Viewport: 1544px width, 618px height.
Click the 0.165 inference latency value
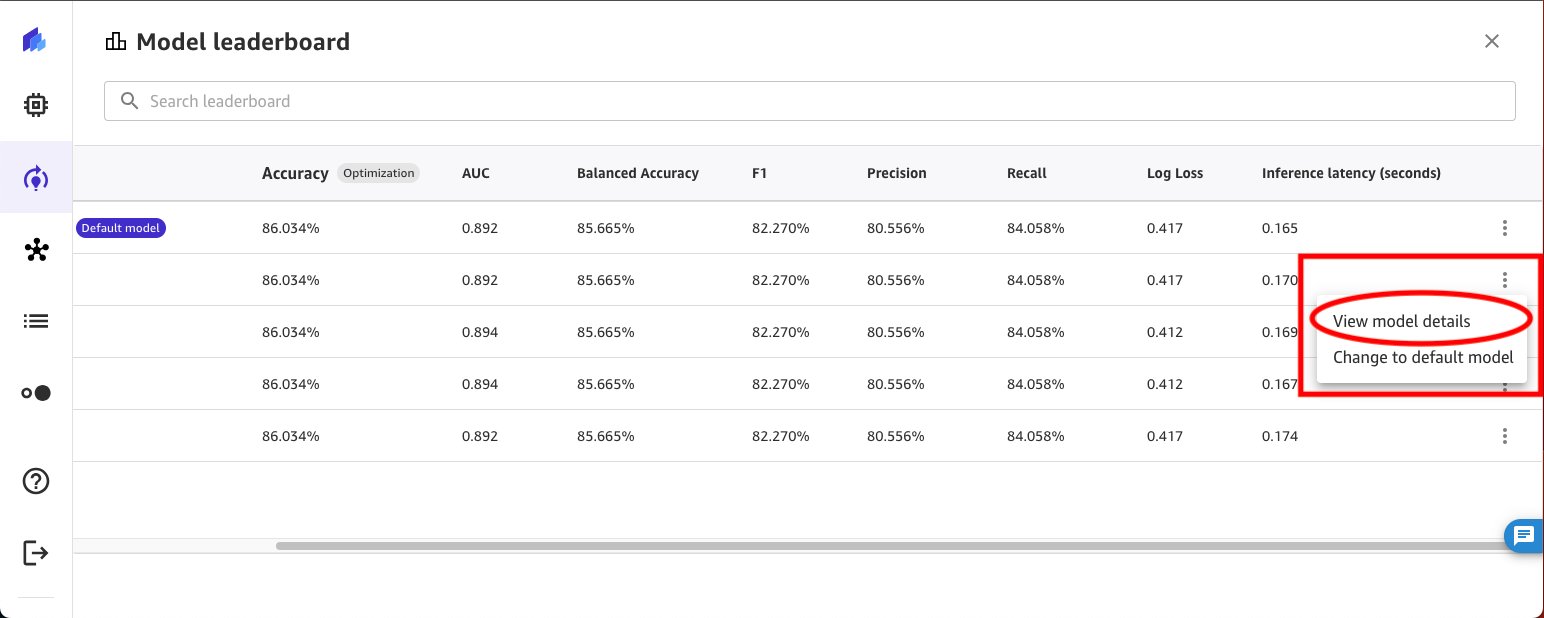pyautogui.click(x=1280, y=228)
